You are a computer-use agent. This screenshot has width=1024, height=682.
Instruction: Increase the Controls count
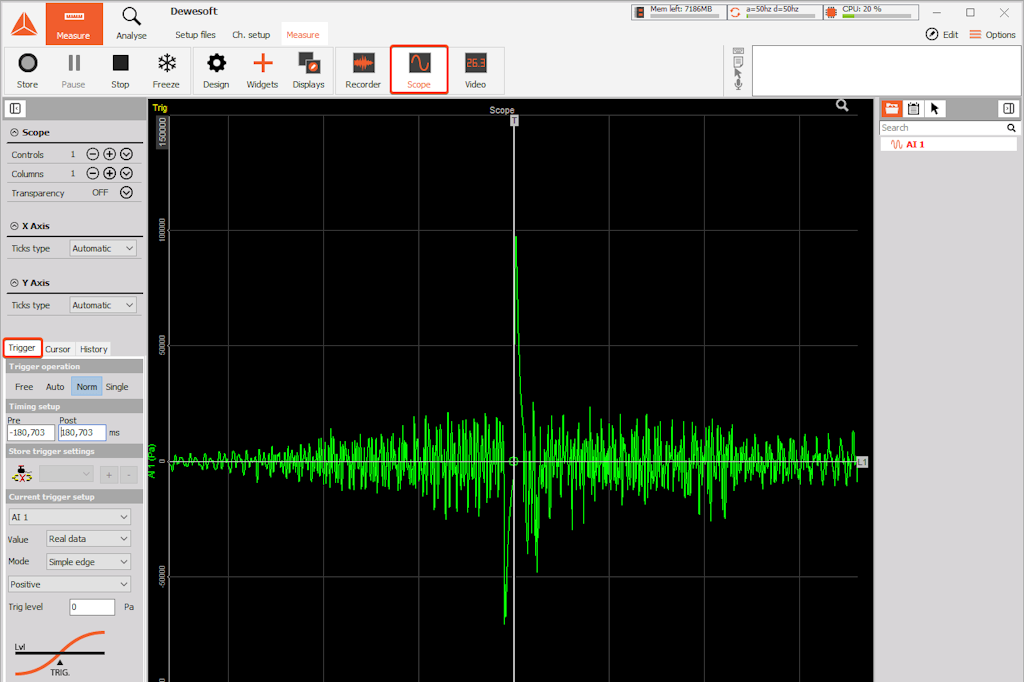(x=110, y=154)
